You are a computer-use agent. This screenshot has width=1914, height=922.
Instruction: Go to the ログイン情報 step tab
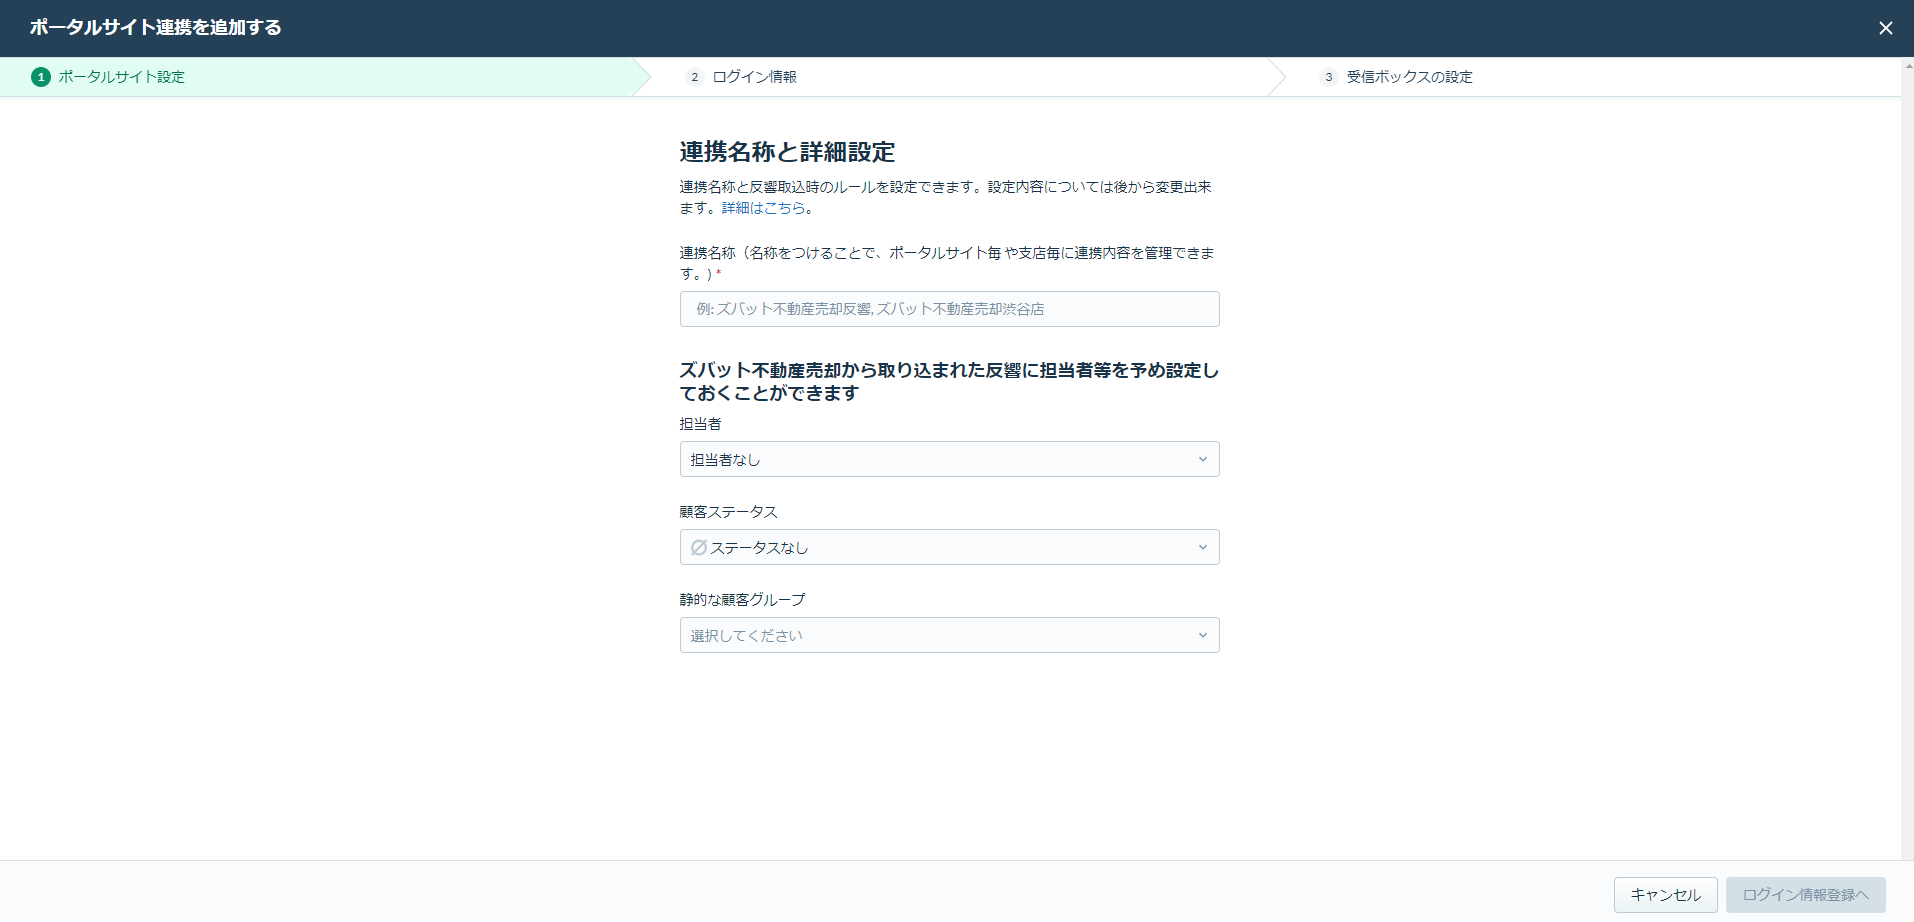[x=754, y=77]
